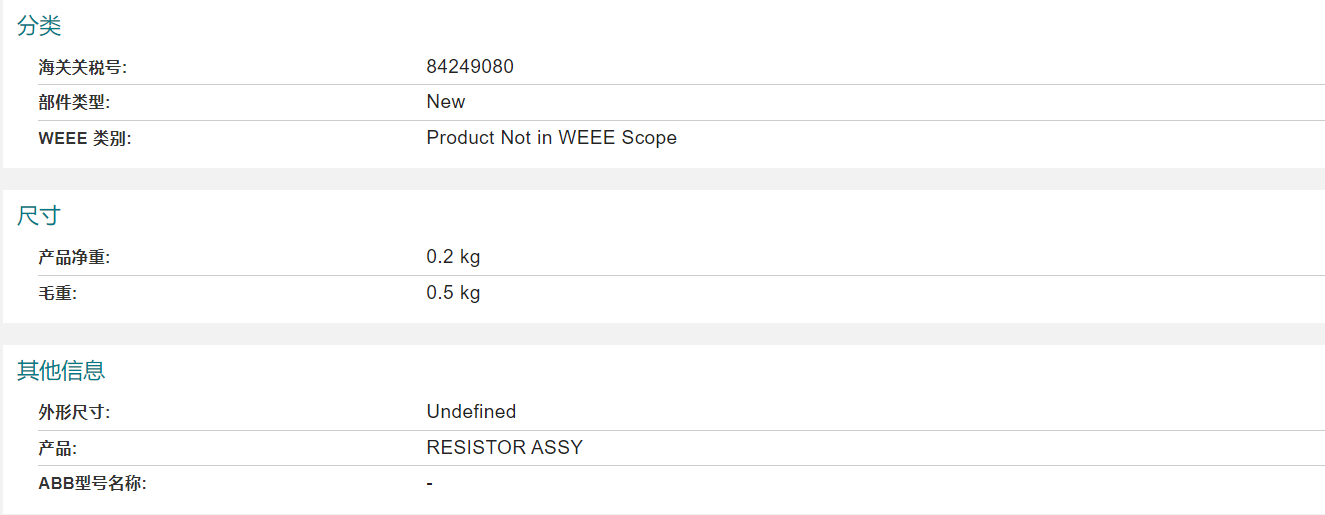Click the WEEE 类别 label
This screenshot has height=515, width=1325.
tap(85, 138)
